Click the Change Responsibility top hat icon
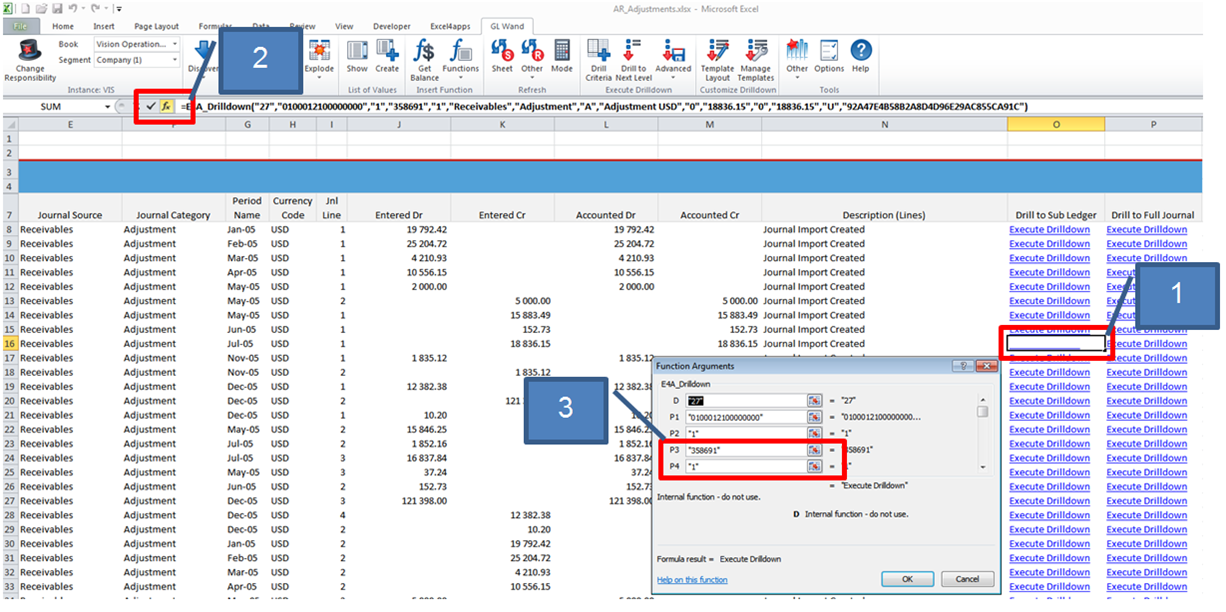The image size is (1226, 612). 30,50
